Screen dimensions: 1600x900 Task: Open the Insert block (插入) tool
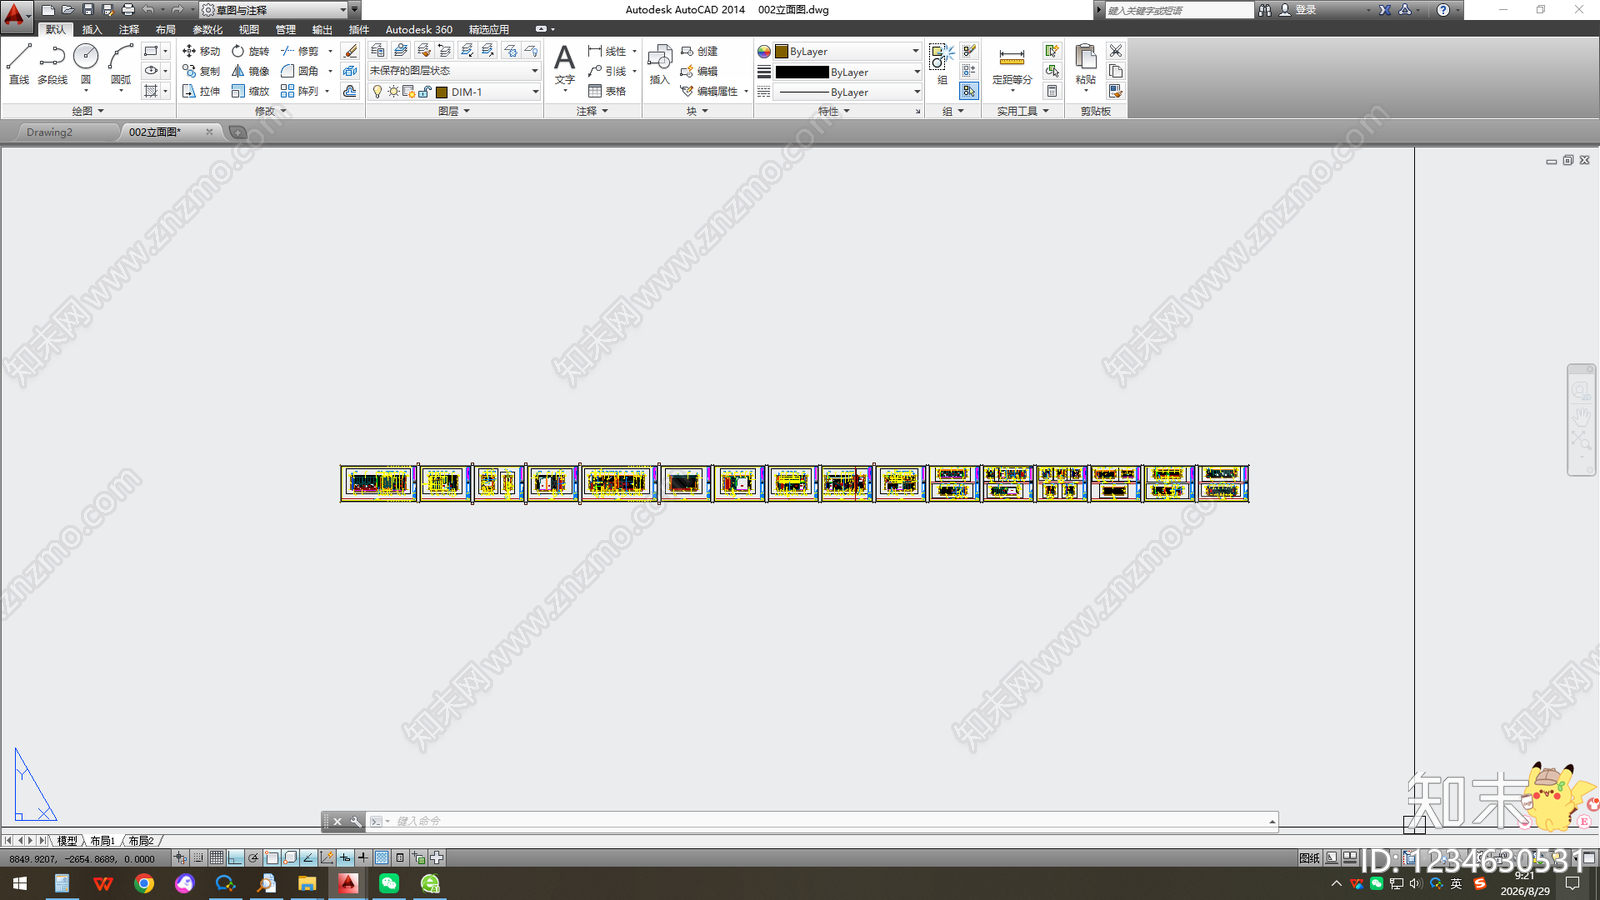[x=659, y=64]
